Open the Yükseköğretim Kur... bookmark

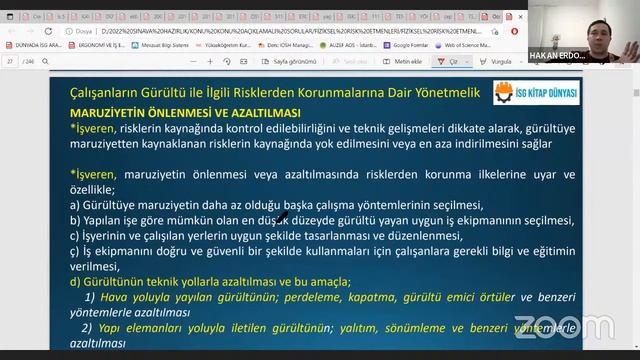point(223,45)
